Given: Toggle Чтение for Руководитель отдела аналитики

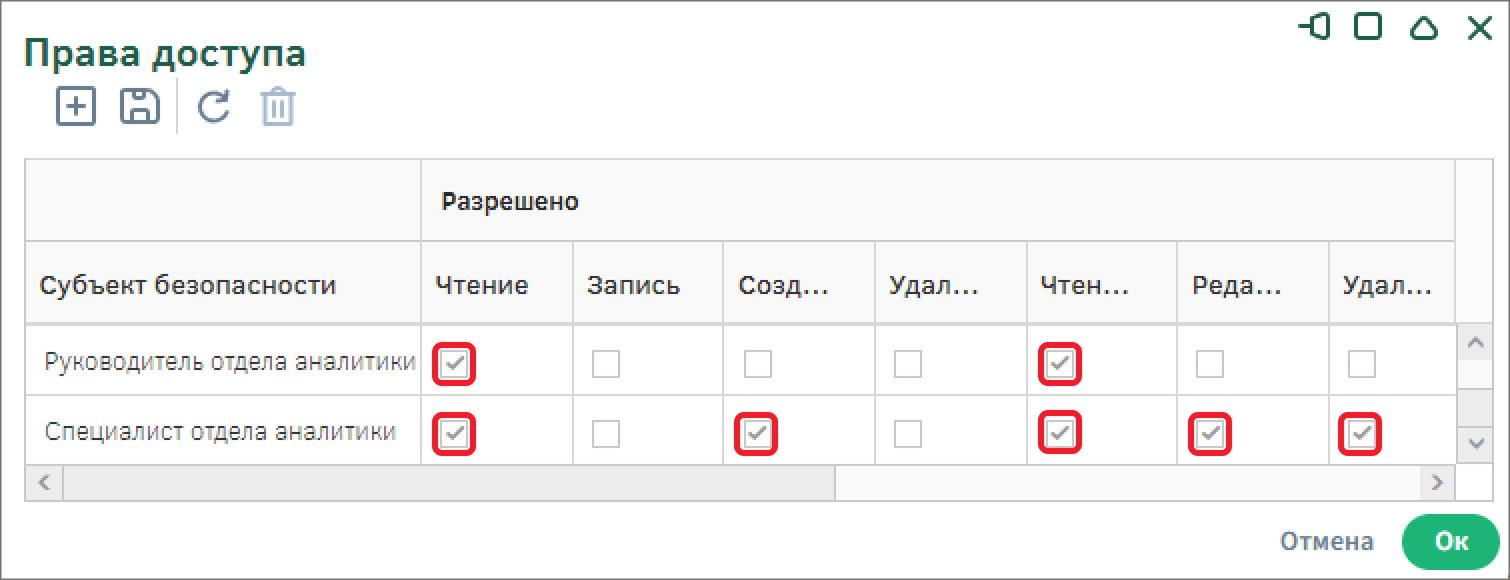Looking at the screenshot, I should (455, 364).
